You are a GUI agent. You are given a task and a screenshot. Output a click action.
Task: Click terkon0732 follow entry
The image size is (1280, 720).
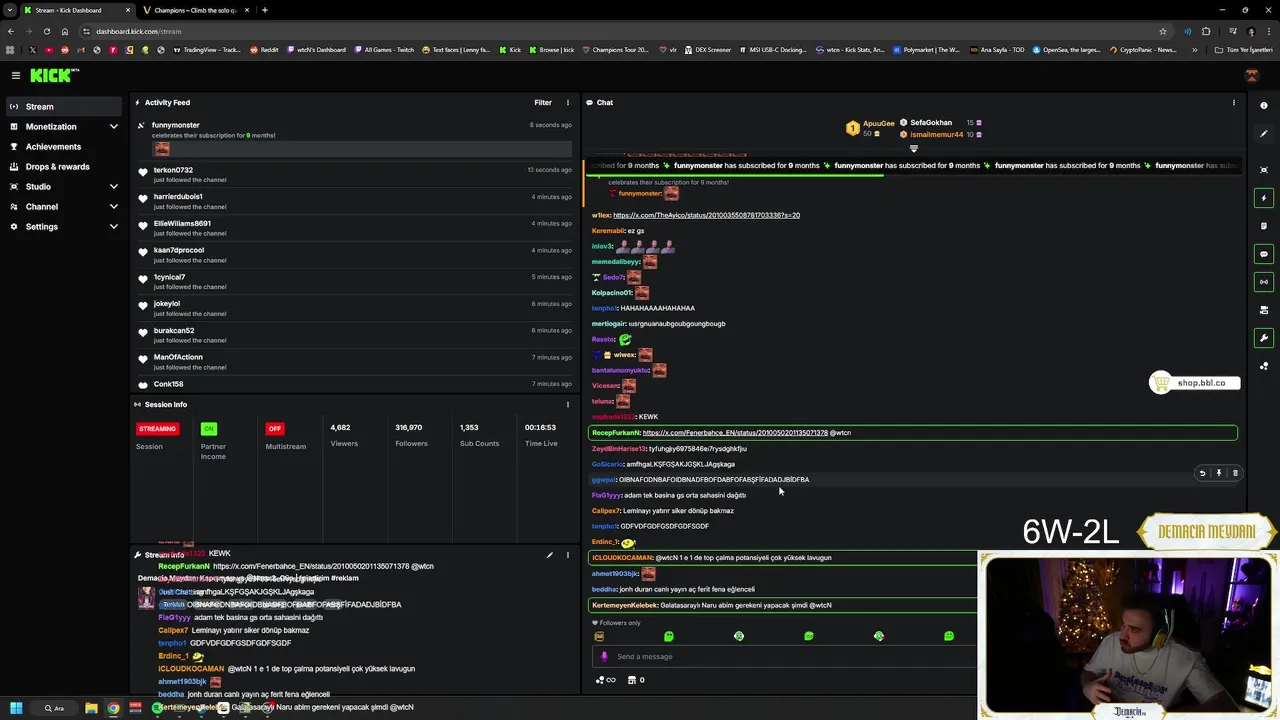(x=355, y=175)
